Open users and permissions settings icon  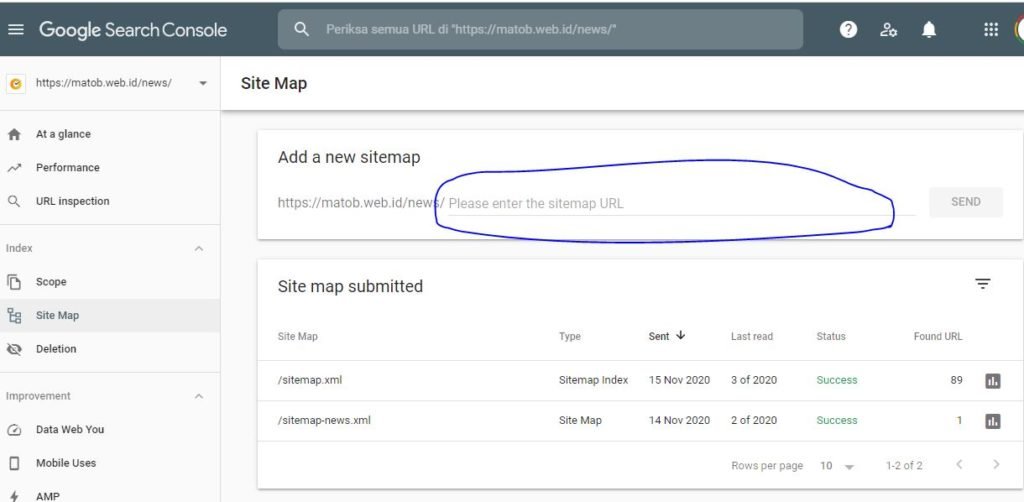[x=888, y=29]
